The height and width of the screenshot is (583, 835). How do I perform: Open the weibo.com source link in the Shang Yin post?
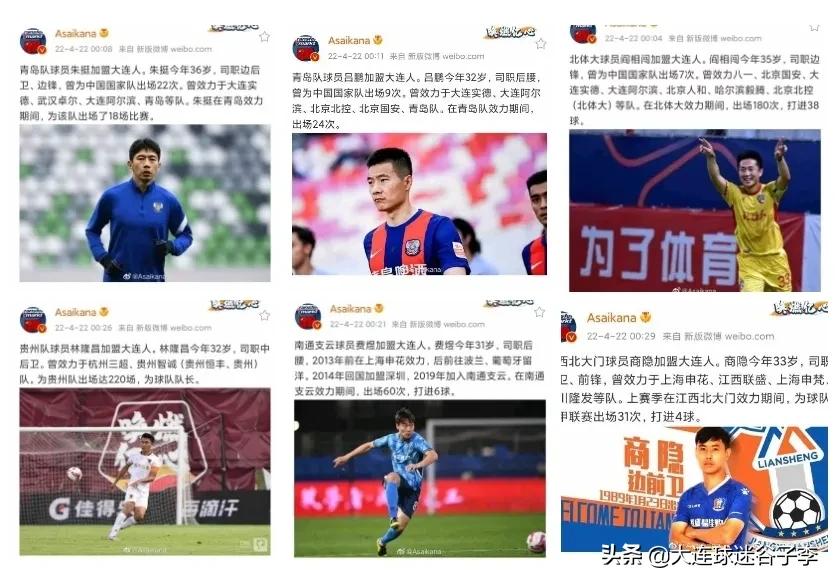749,336
